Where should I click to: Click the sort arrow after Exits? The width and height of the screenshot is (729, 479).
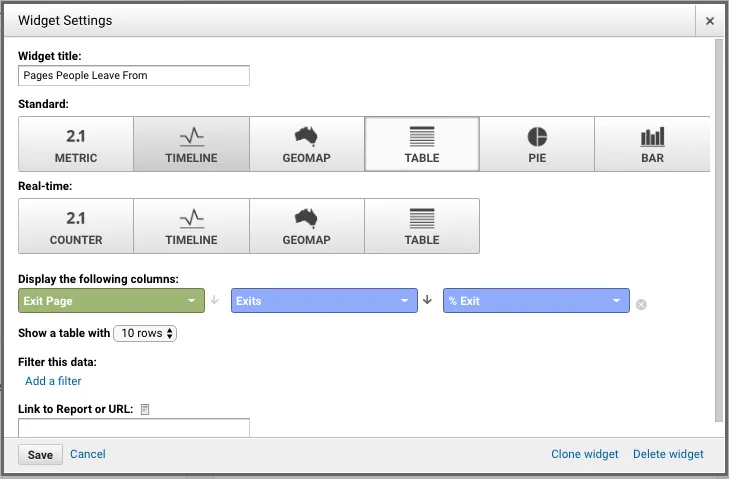(427, 300)
